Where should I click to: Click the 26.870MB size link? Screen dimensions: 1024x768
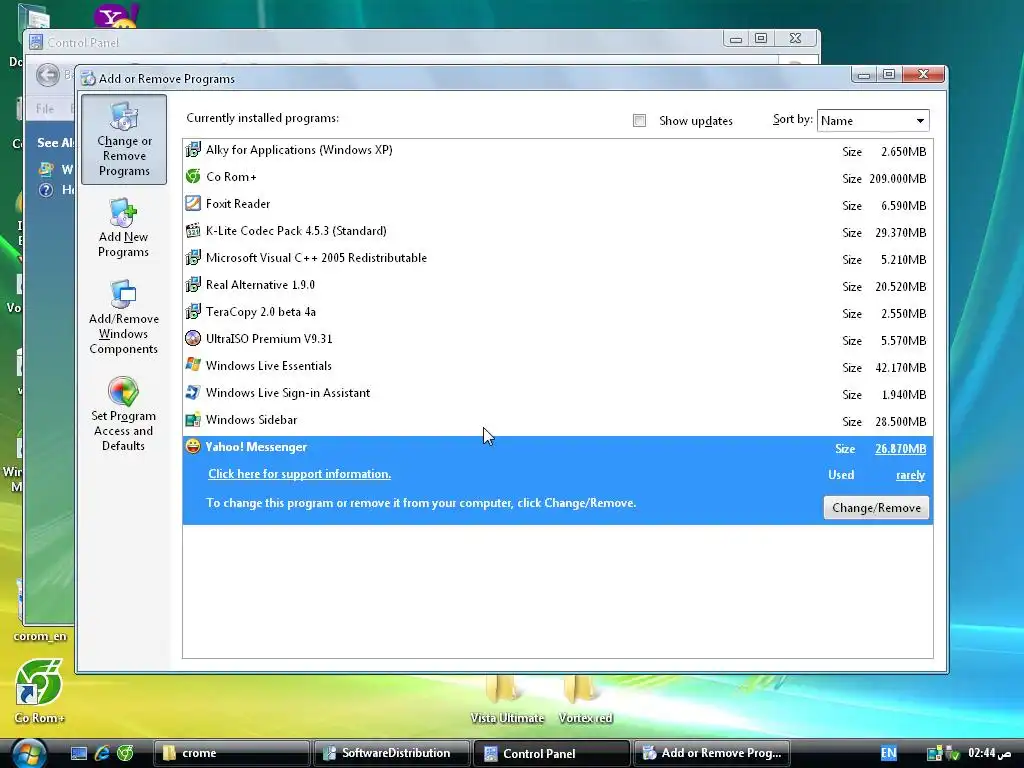pyautogui.click(x=900, y=449)
